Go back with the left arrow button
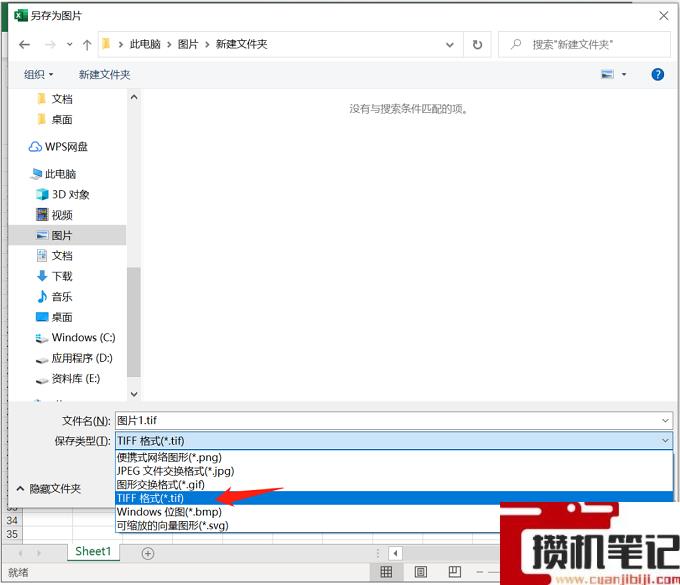This screenshot has width=680, height=585. [x=25, y=44]
